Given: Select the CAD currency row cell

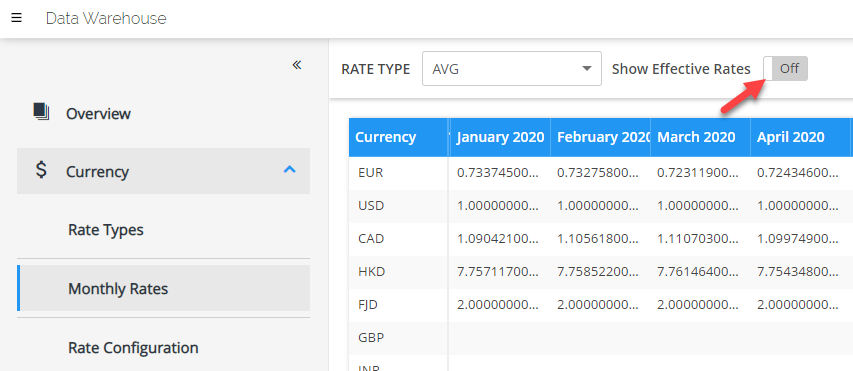Looking at the screenshot, I should [x=398, y=239].
